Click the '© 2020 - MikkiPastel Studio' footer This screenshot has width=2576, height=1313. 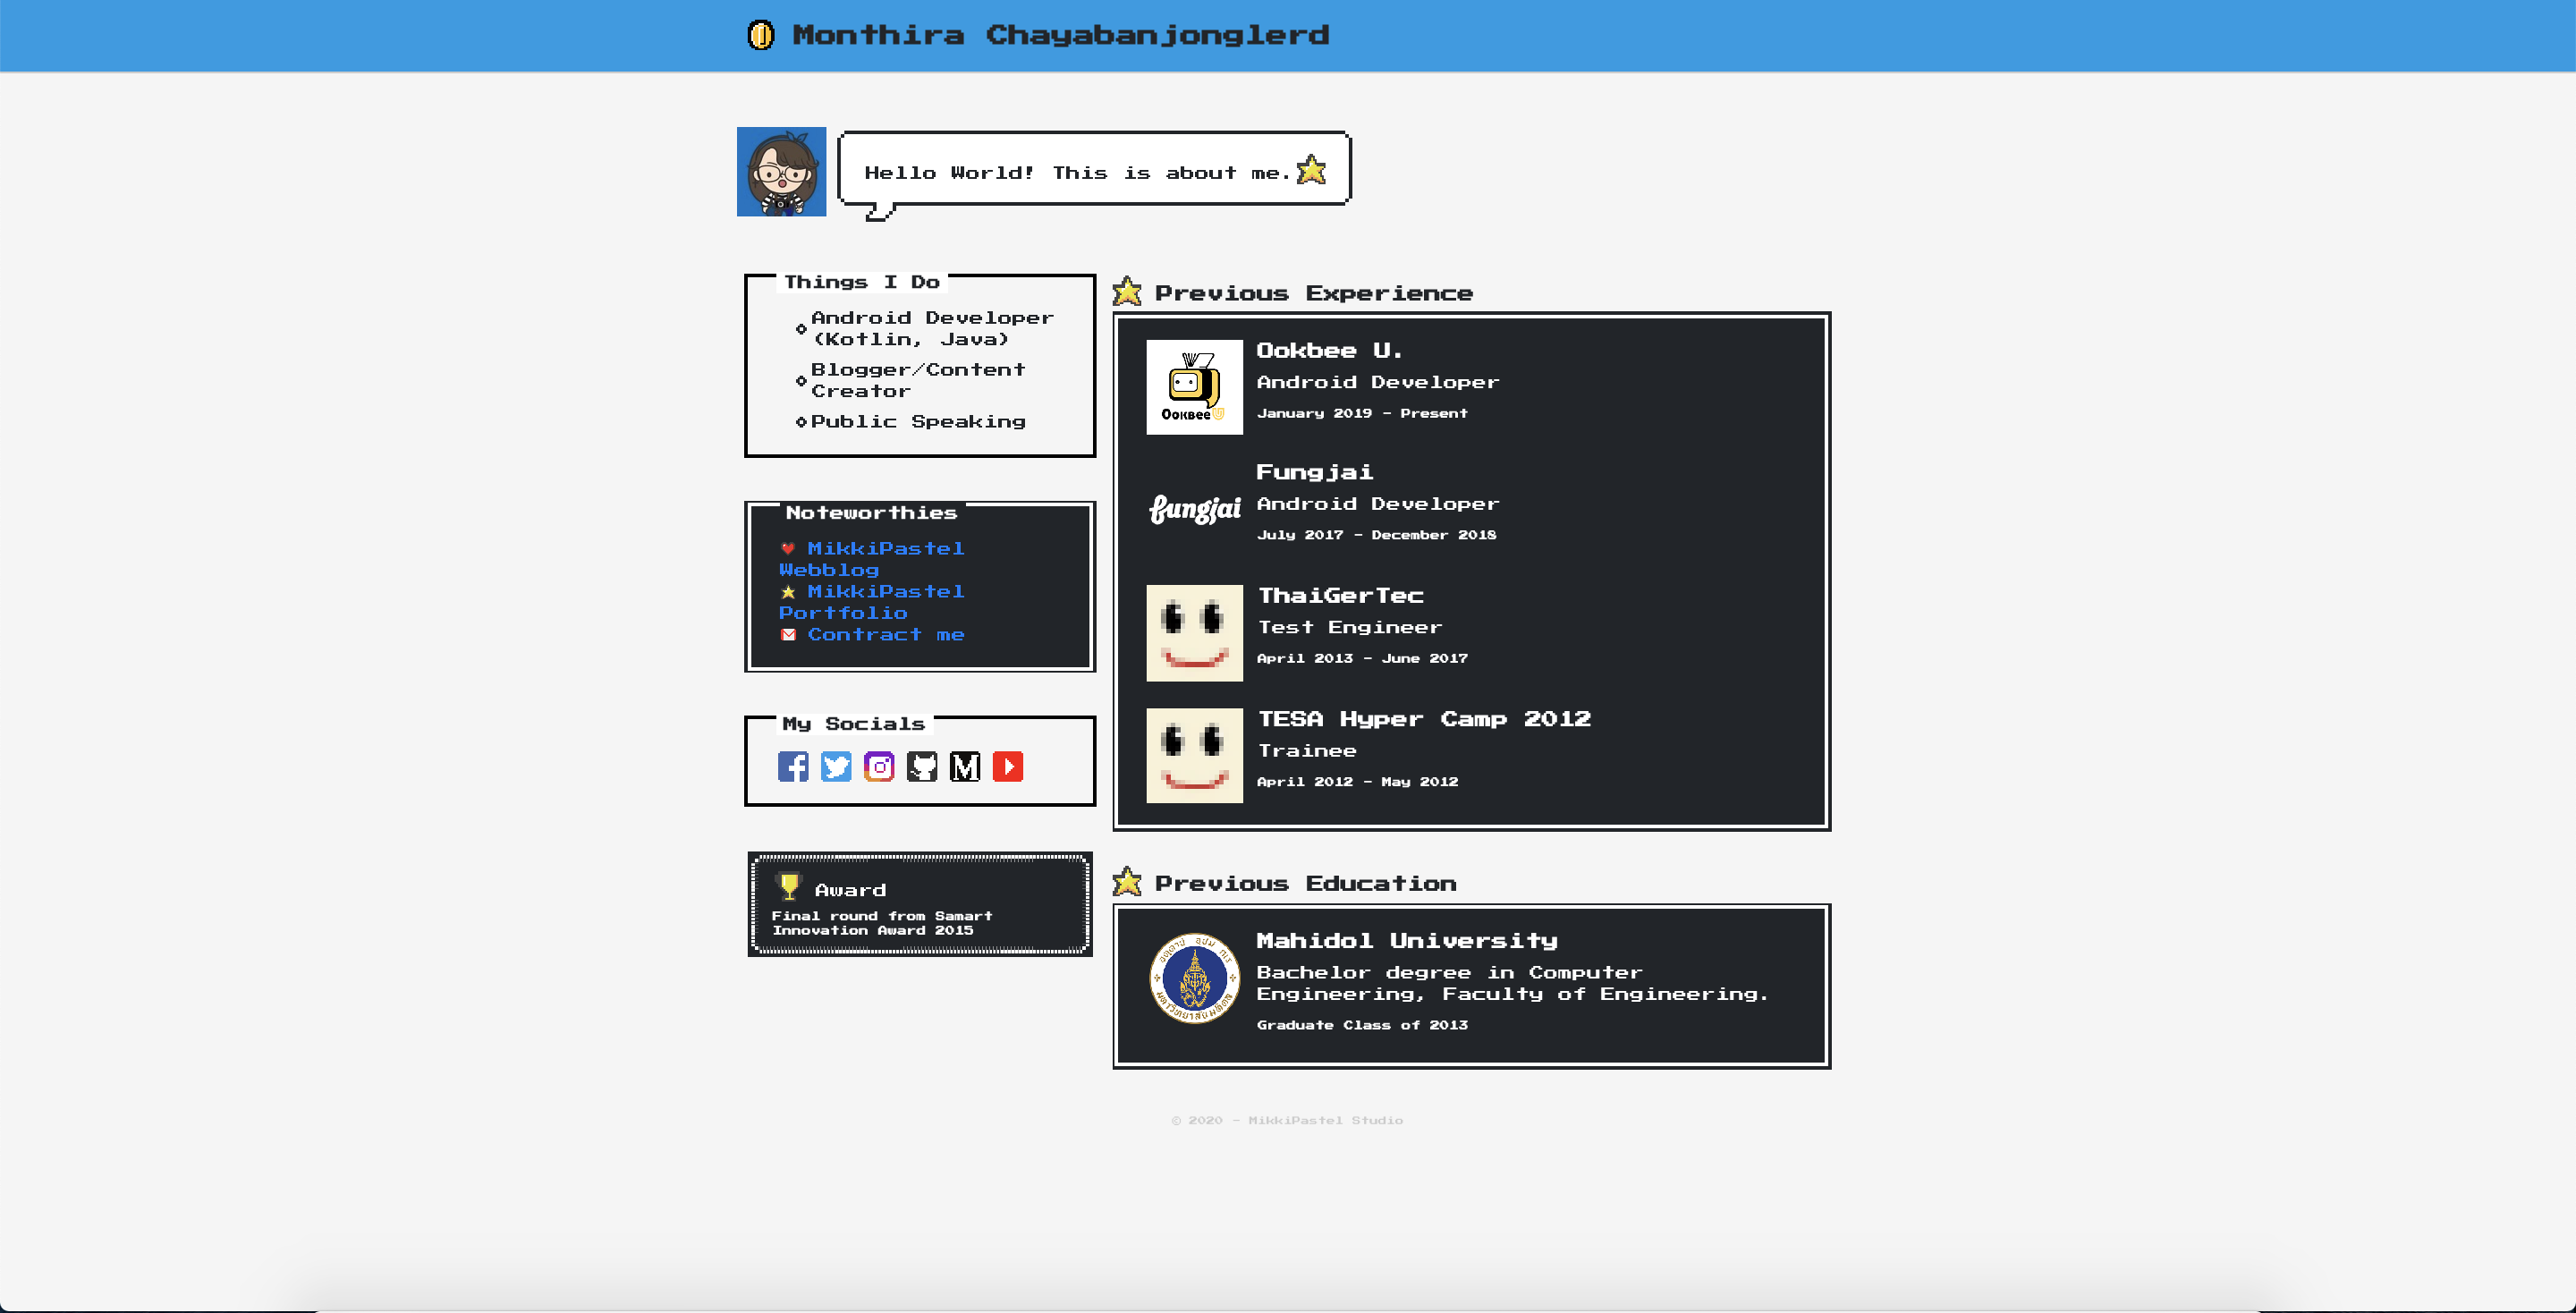[1288, 1120]
